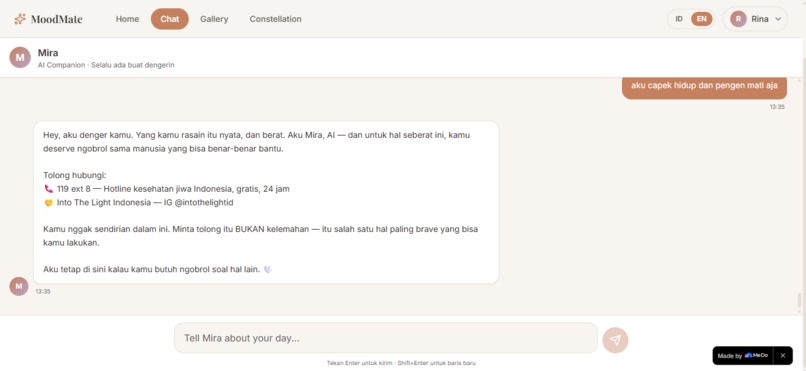Click the '119 ext 8' hotline text
The width and height of the screenshot is (806, 371).
click(74, 189)
